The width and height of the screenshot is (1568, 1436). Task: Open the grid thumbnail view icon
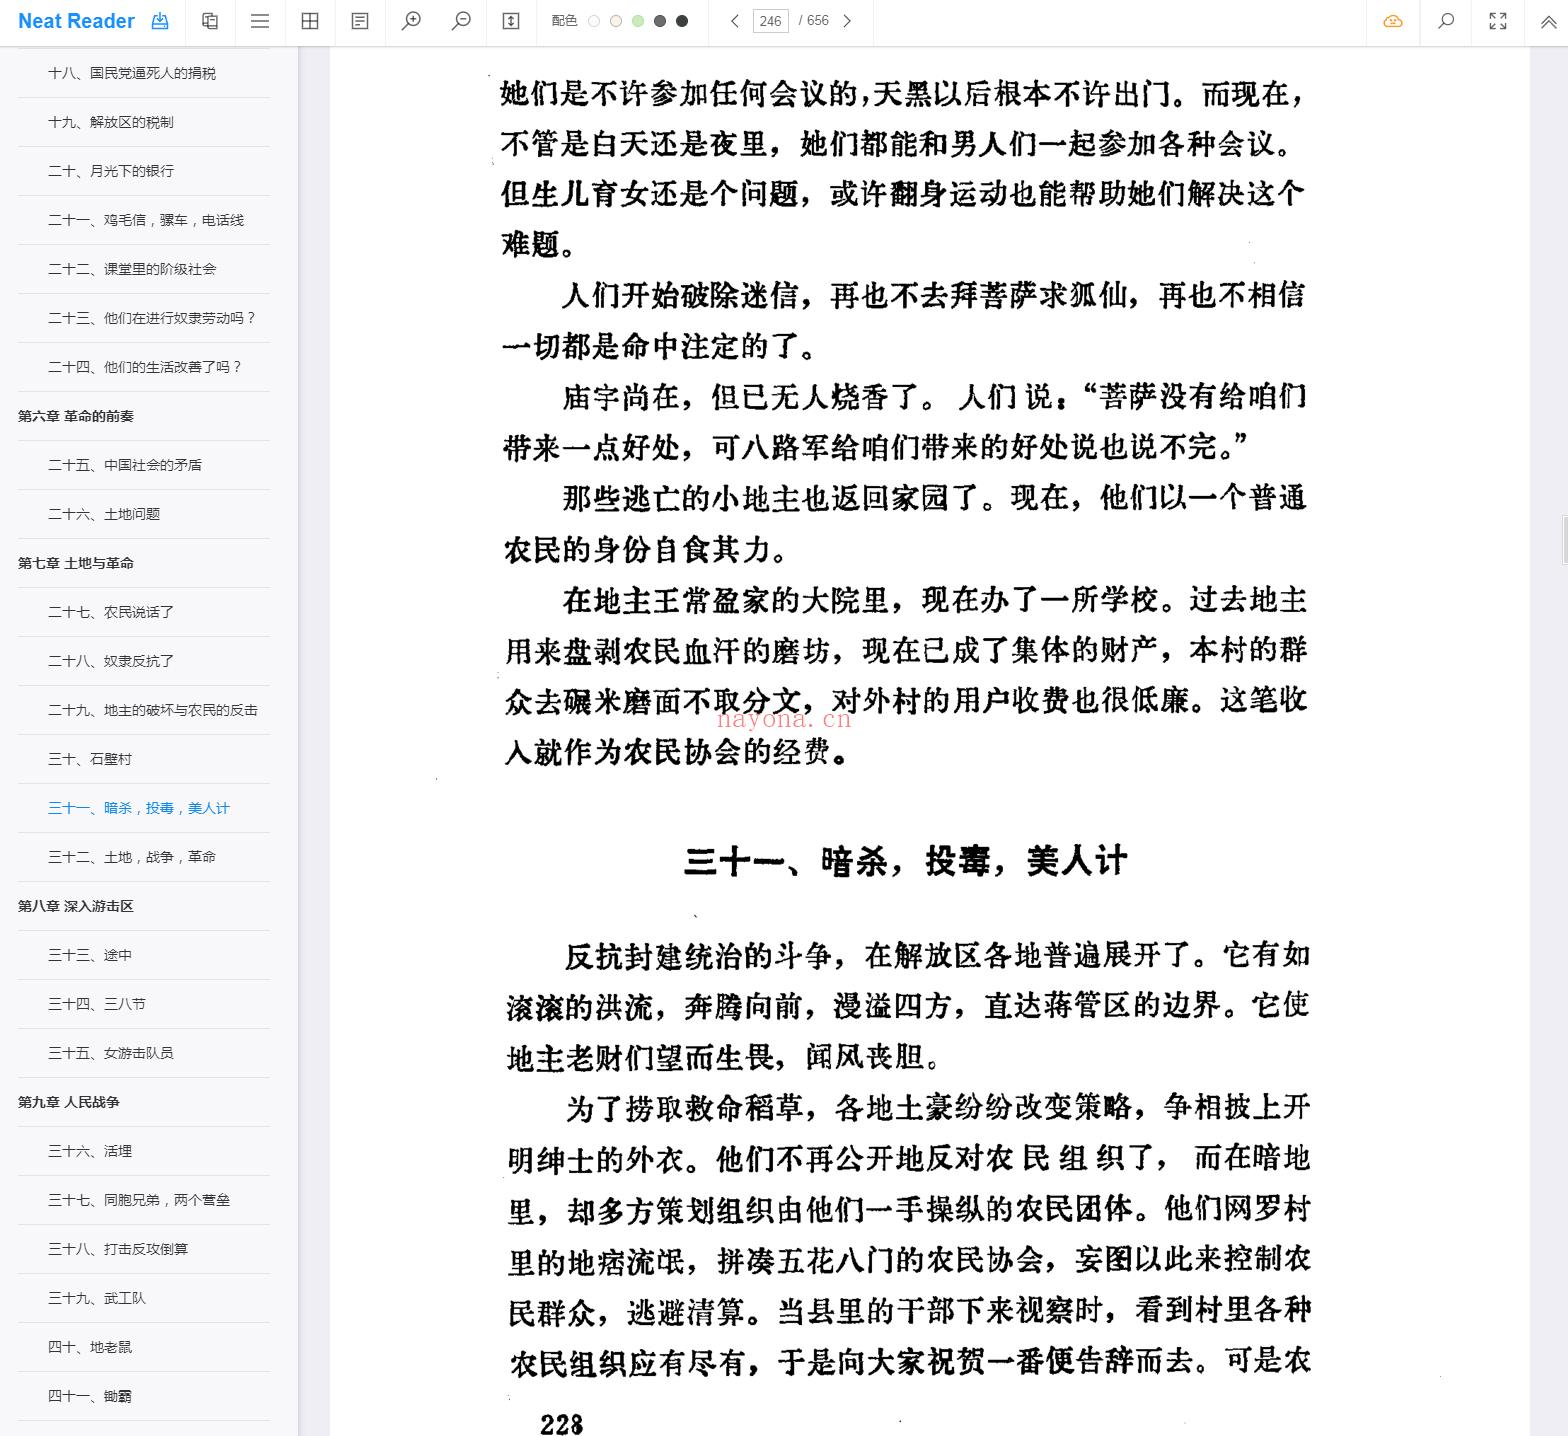point(310,21)
